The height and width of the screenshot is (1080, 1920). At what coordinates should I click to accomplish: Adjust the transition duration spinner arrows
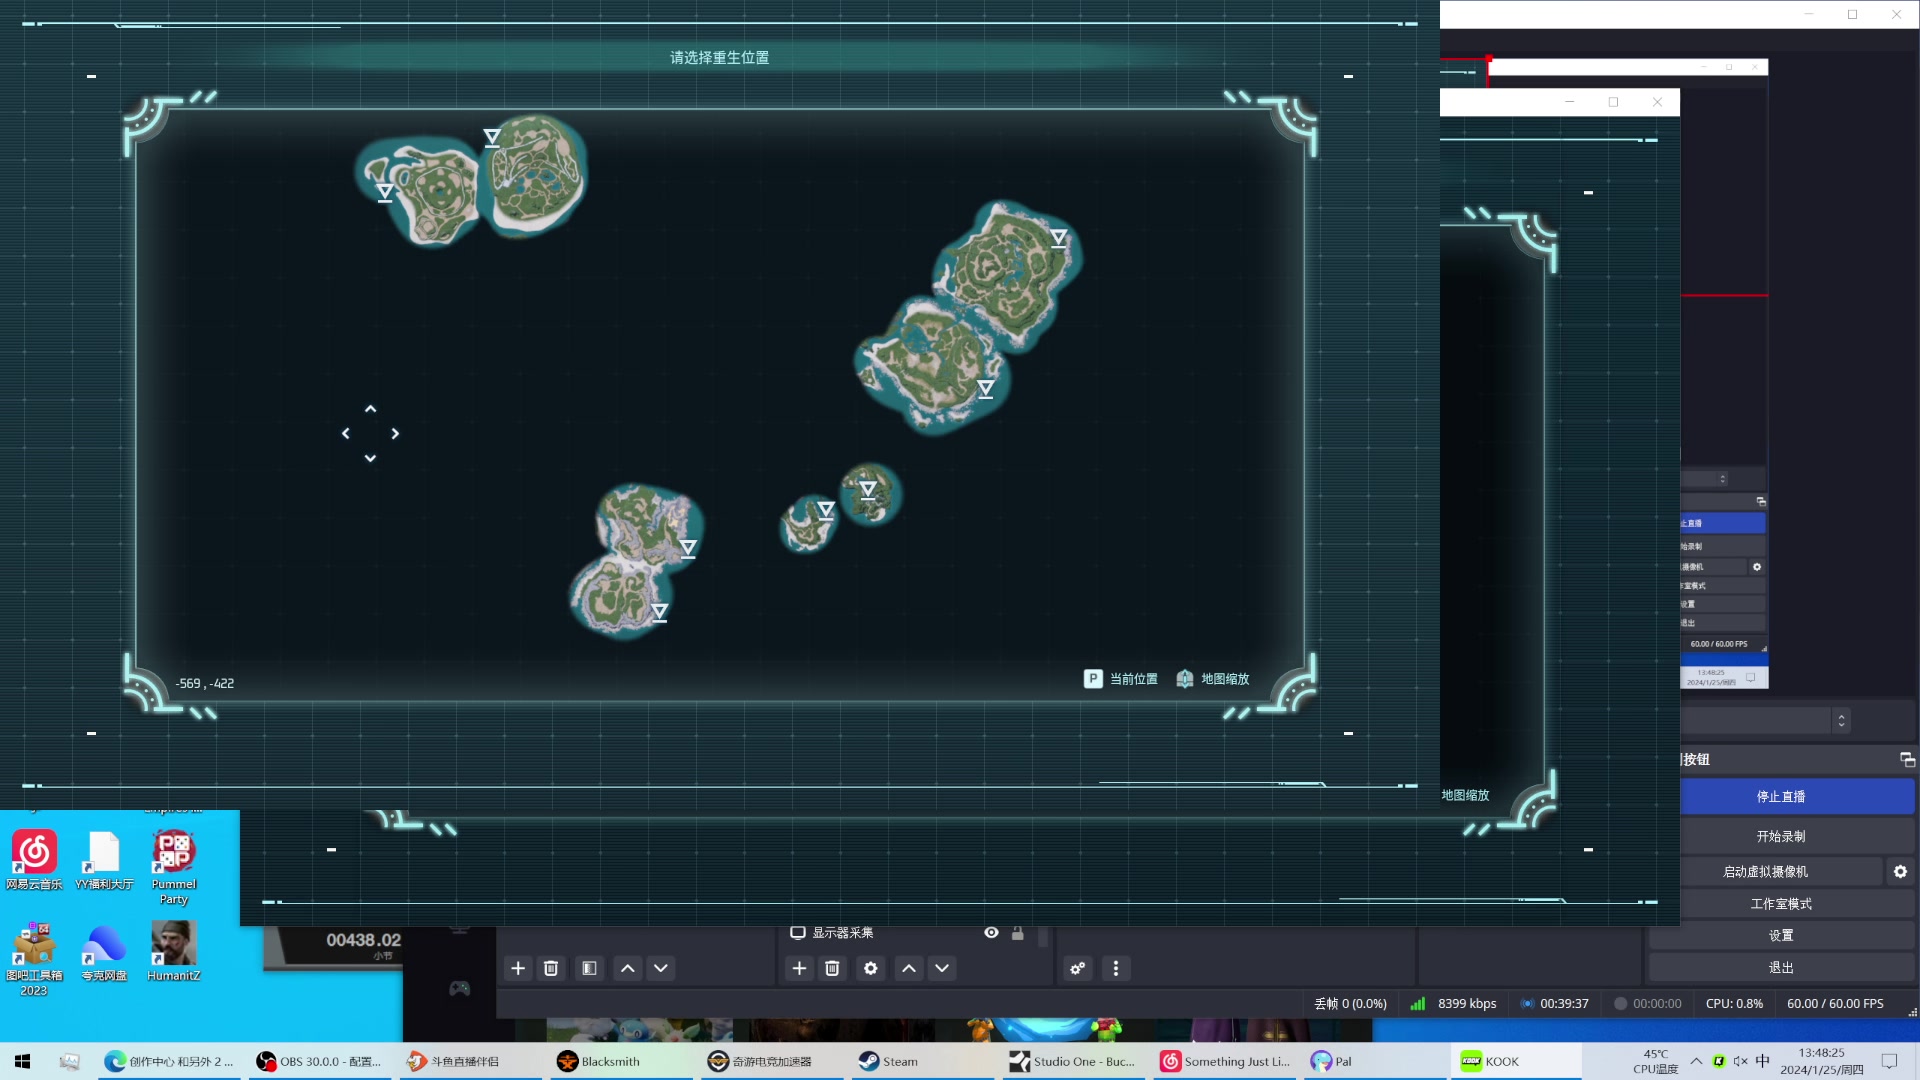tap(1841, 720)
